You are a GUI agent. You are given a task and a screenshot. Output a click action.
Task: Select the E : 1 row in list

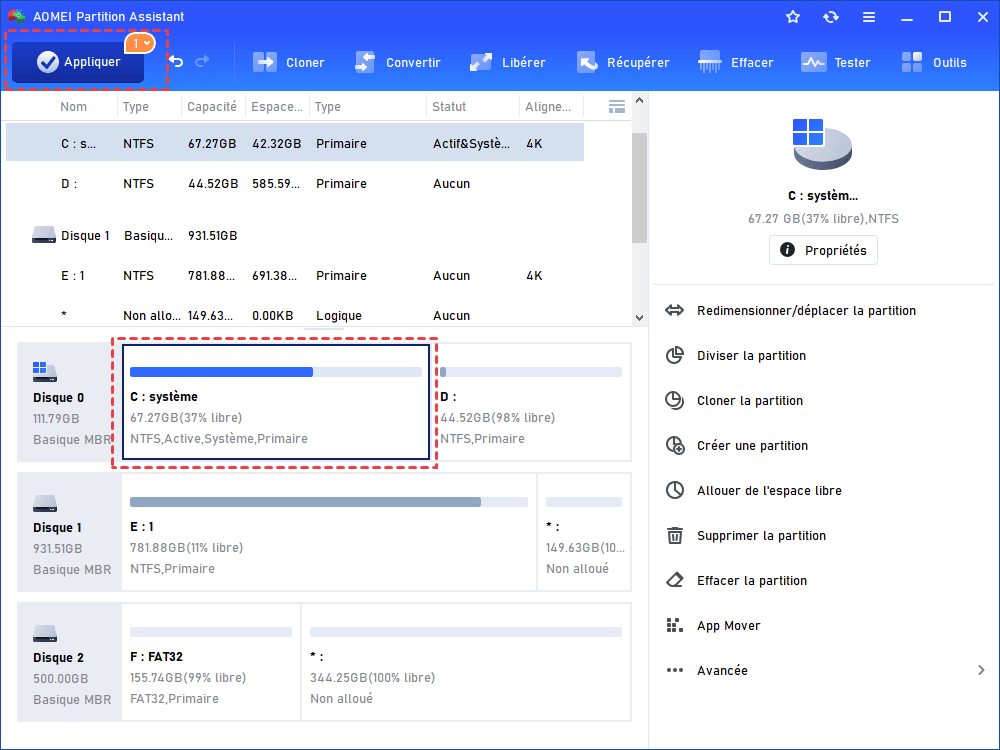(x=295, y=276)
